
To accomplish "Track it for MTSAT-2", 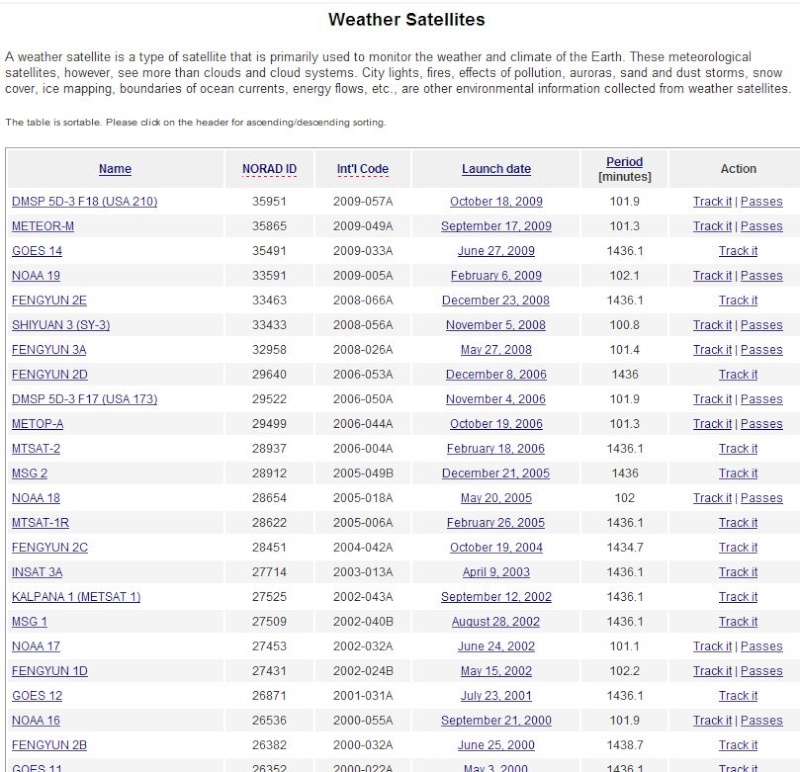I will [x=738, y=449].
